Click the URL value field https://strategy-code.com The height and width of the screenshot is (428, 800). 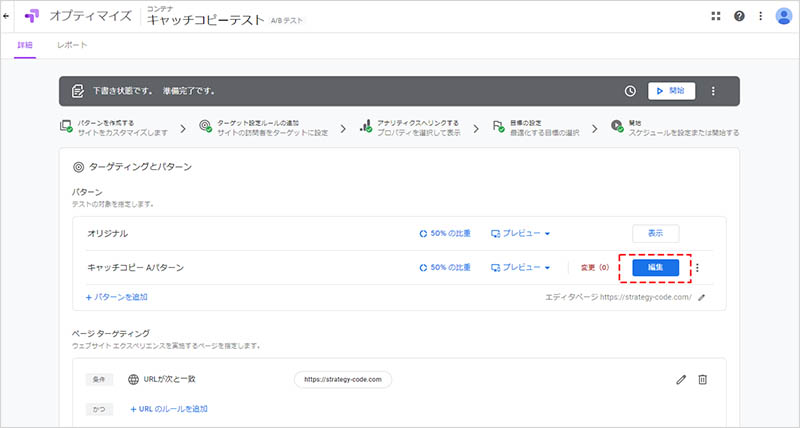343,379
